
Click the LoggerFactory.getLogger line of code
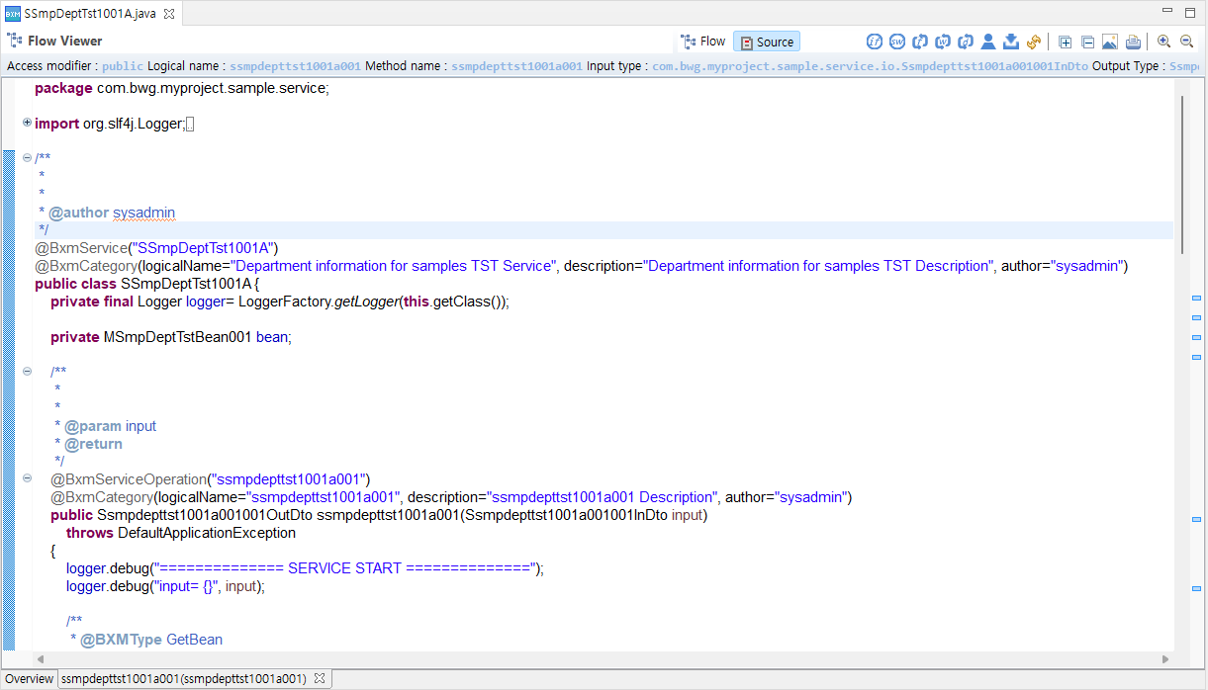point(280,301)
